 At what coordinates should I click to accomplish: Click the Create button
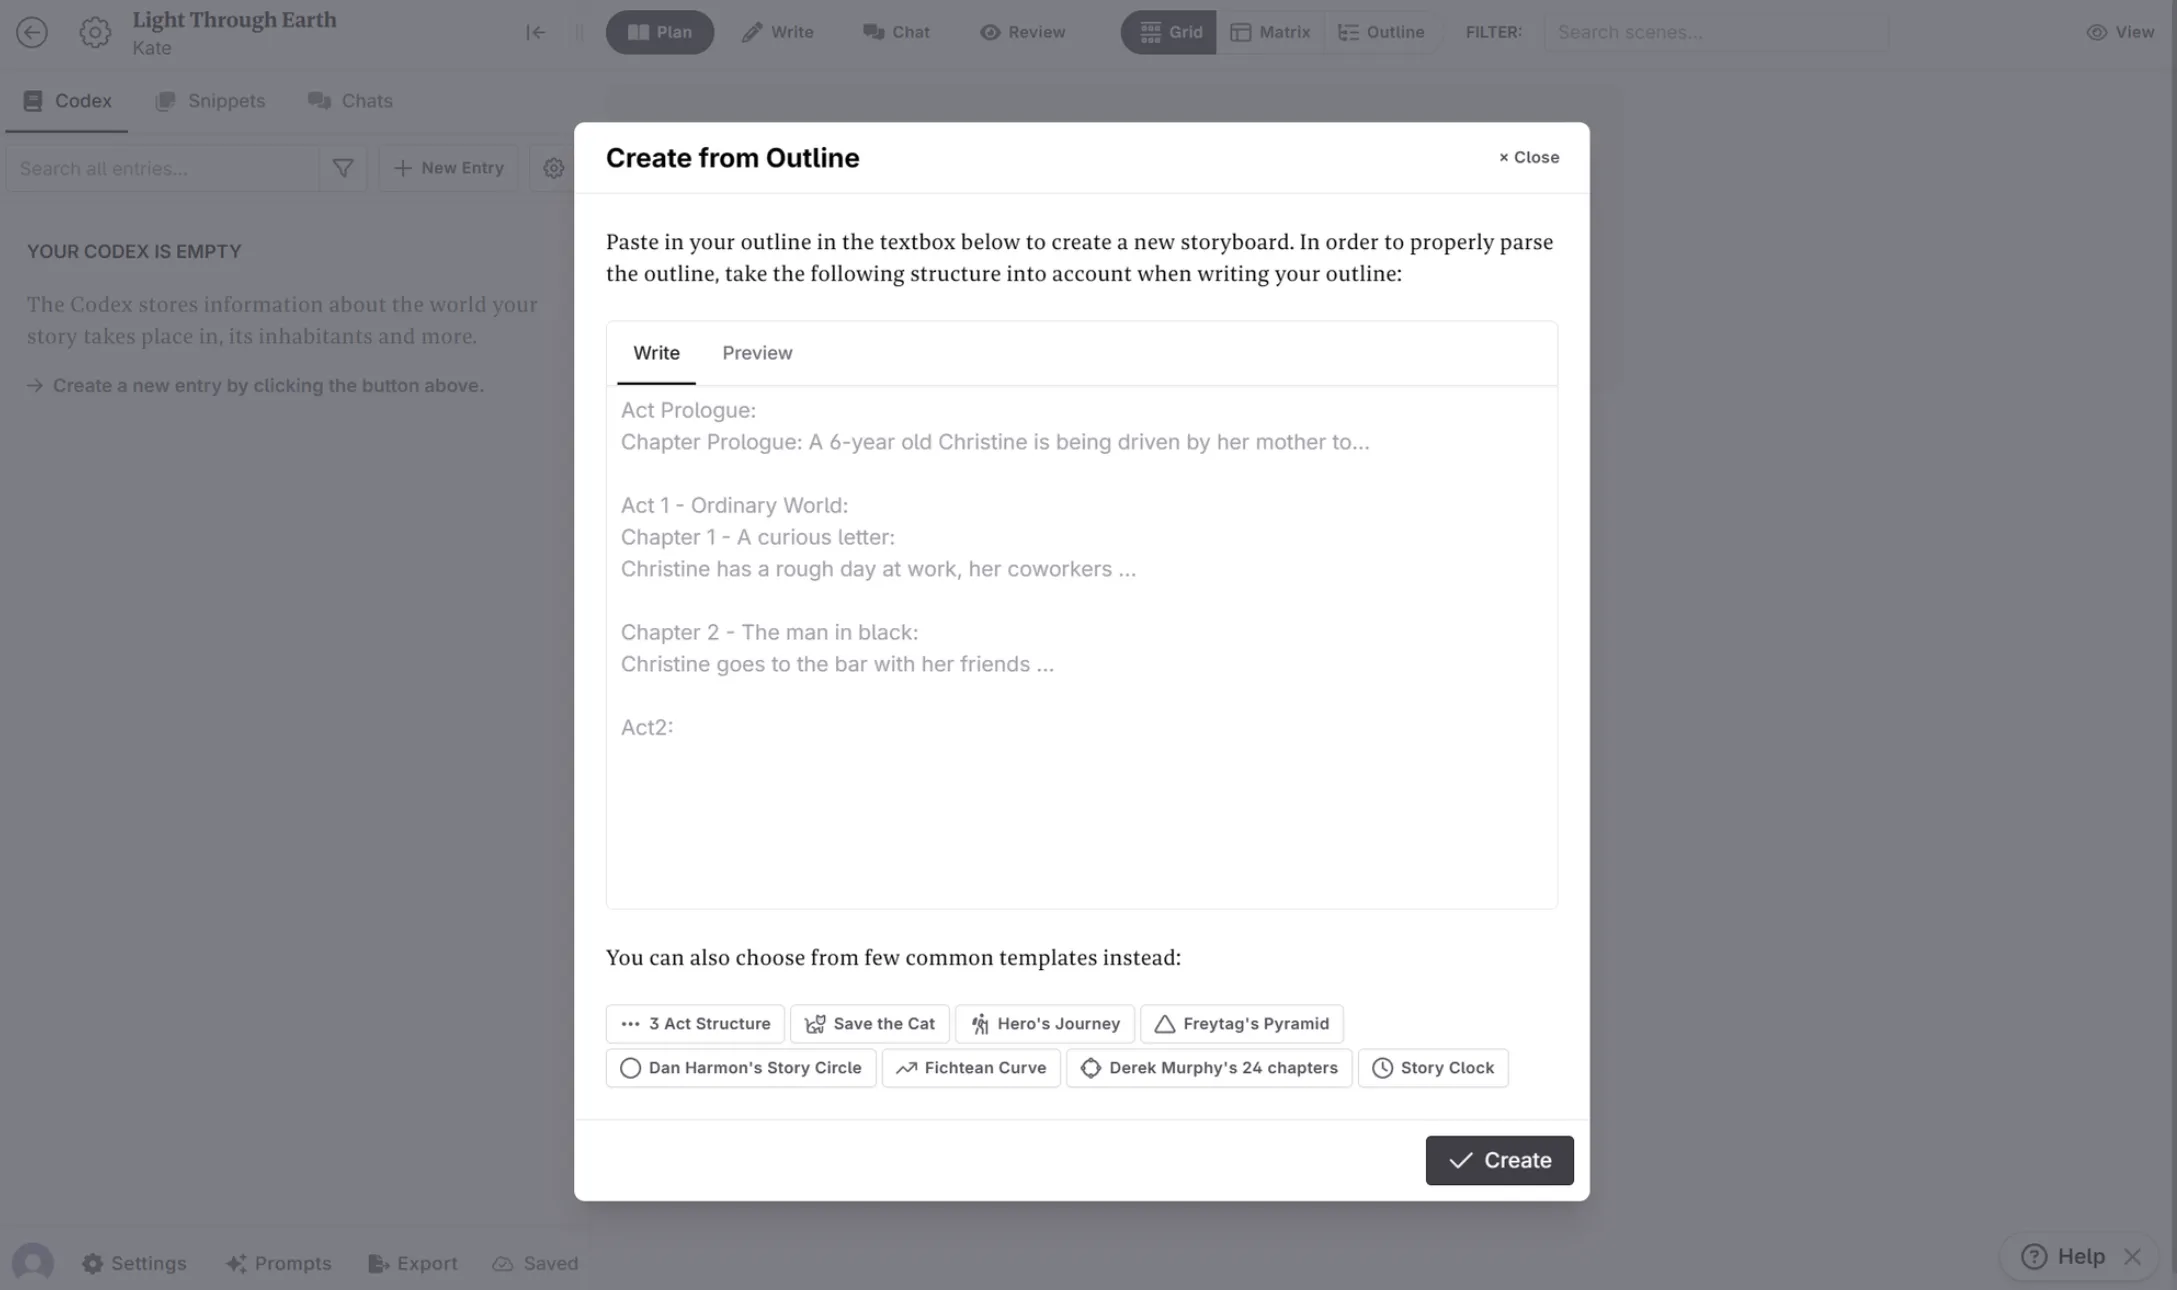click(1499, 1160)
